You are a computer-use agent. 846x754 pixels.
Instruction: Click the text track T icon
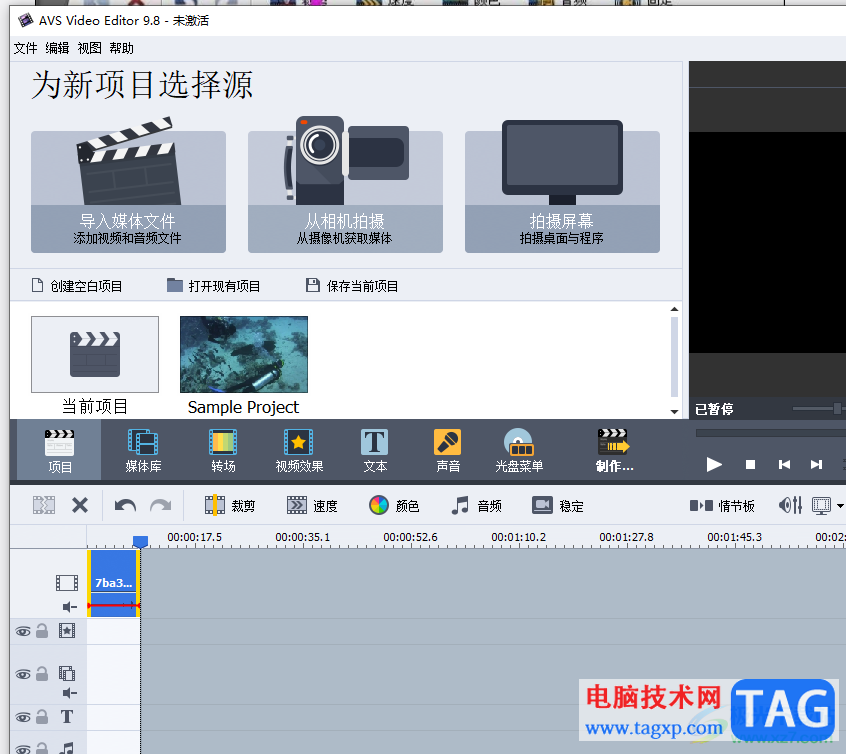[67, 717]
